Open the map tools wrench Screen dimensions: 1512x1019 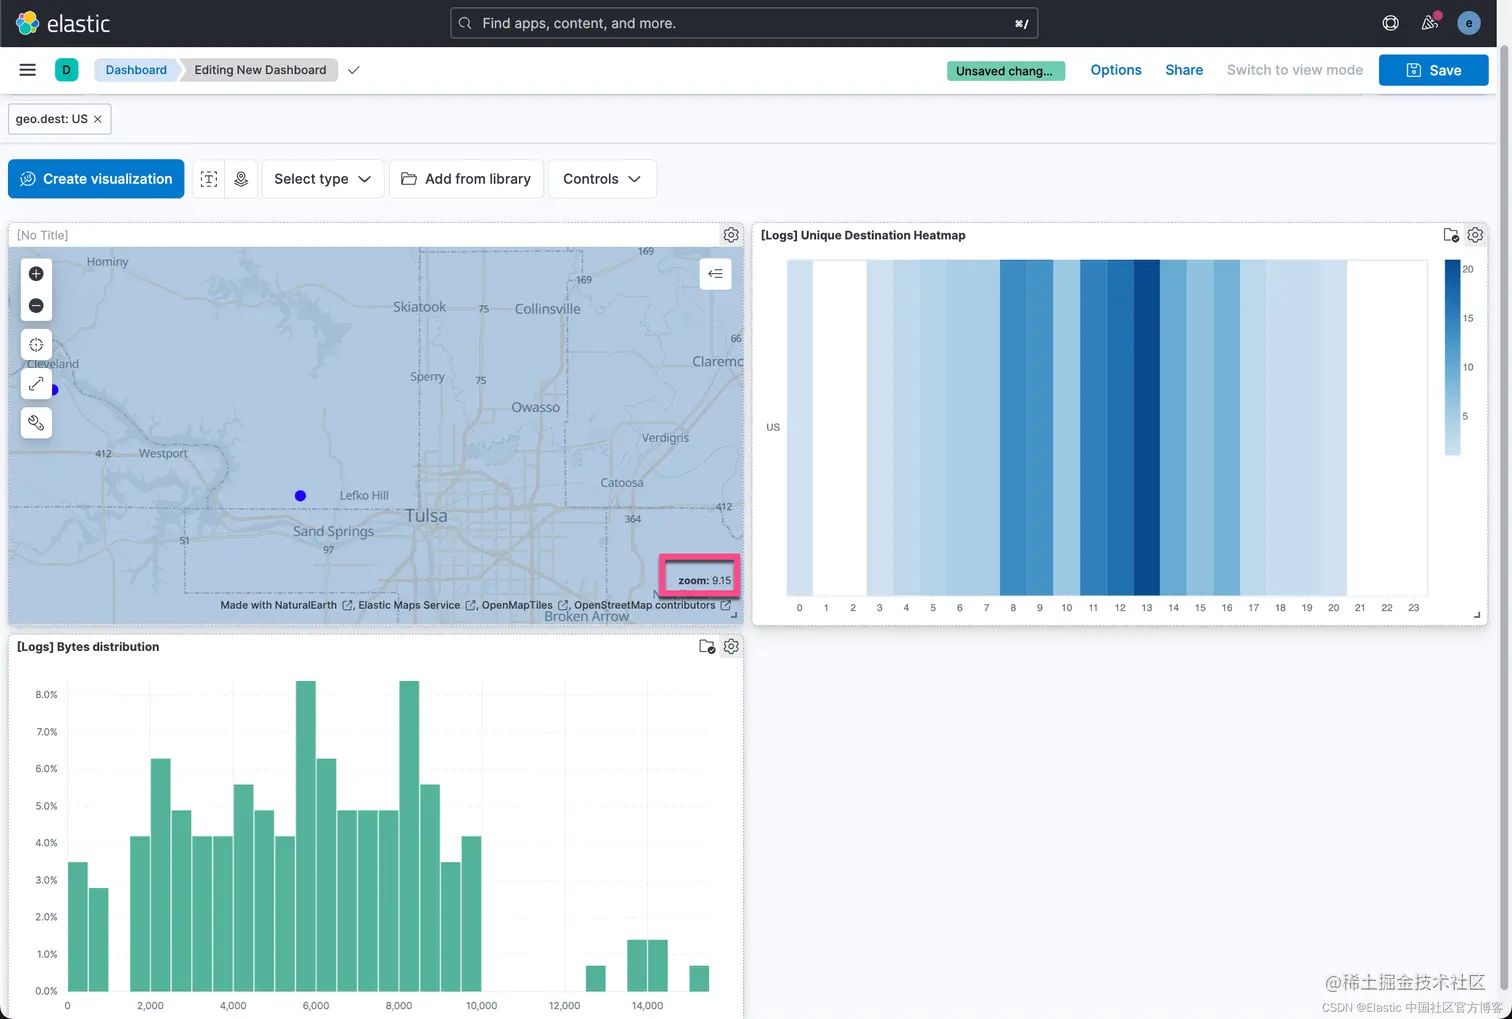tap(36, 423)
